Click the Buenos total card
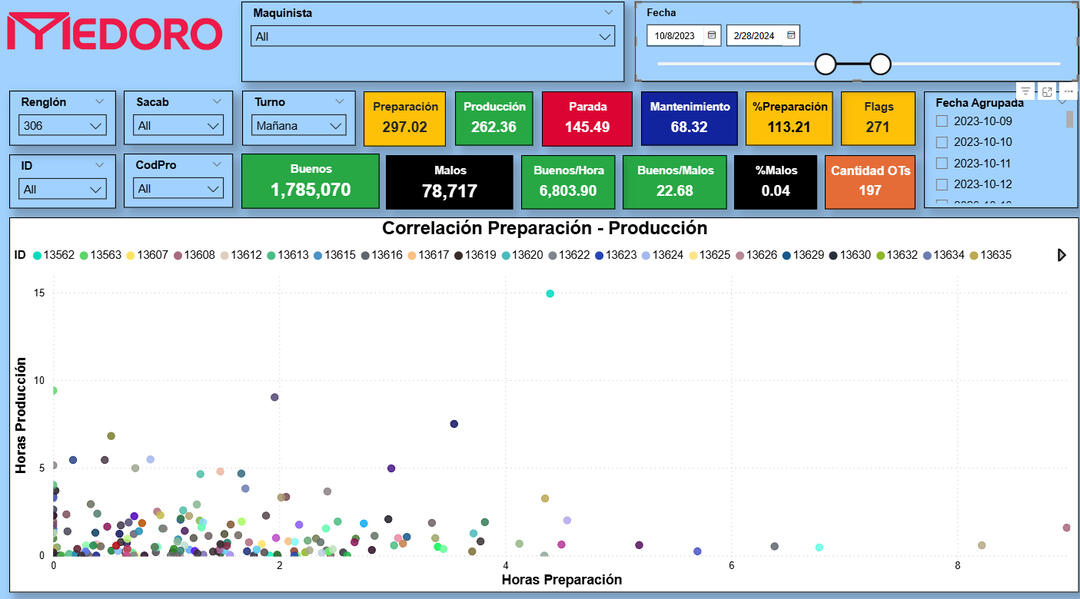1080x599 pixels. pyautogui.click(x=310, y=181)
